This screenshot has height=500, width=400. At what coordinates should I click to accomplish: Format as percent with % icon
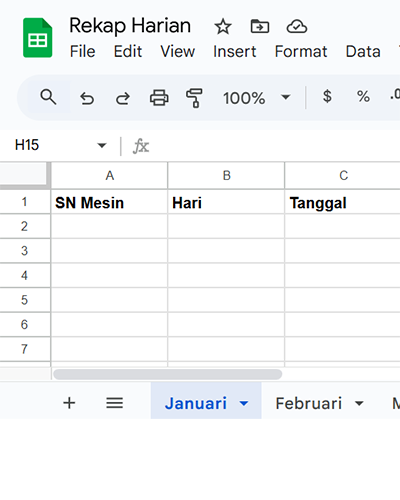(x=363, y=97)
